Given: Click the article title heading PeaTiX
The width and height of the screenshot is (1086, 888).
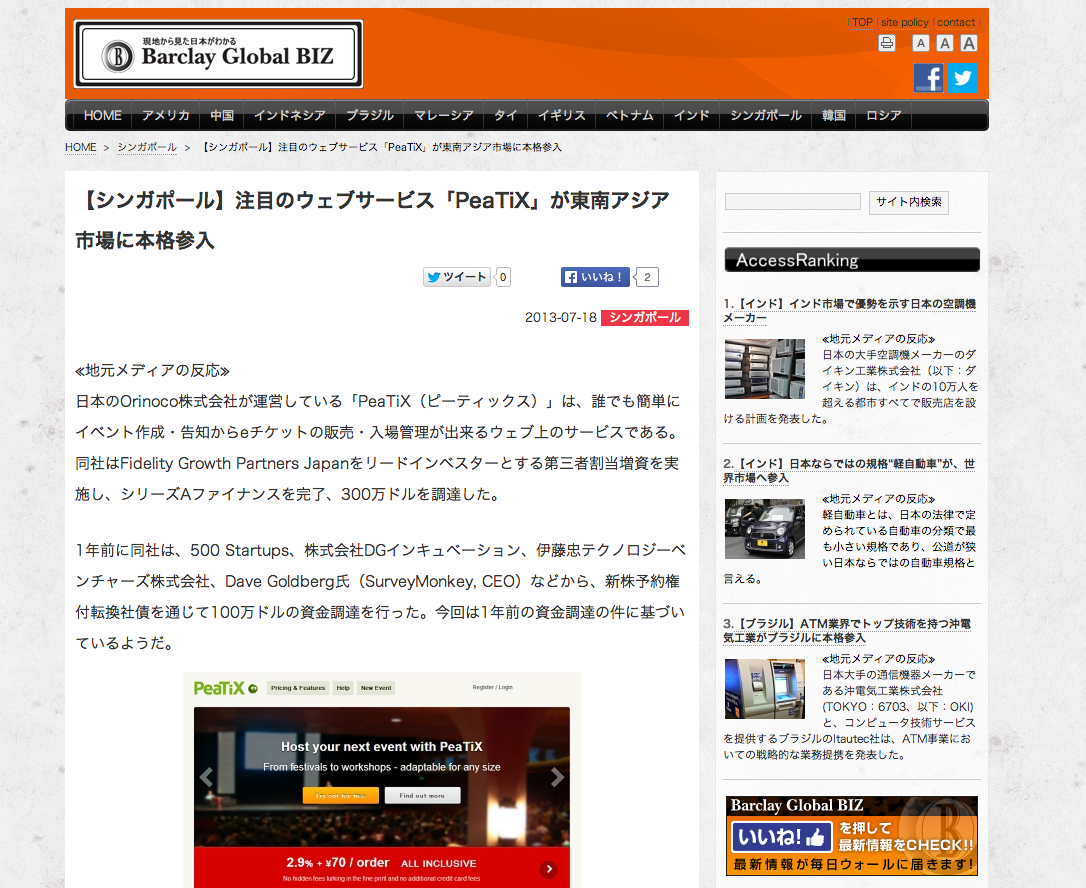Looking at the screenshot, I should (x=373, y=220).
